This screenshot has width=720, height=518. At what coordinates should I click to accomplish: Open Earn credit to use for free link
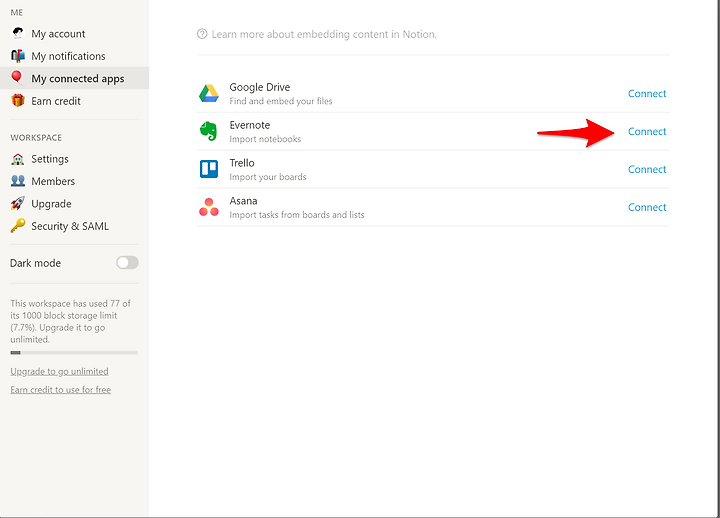pos(61,389)
